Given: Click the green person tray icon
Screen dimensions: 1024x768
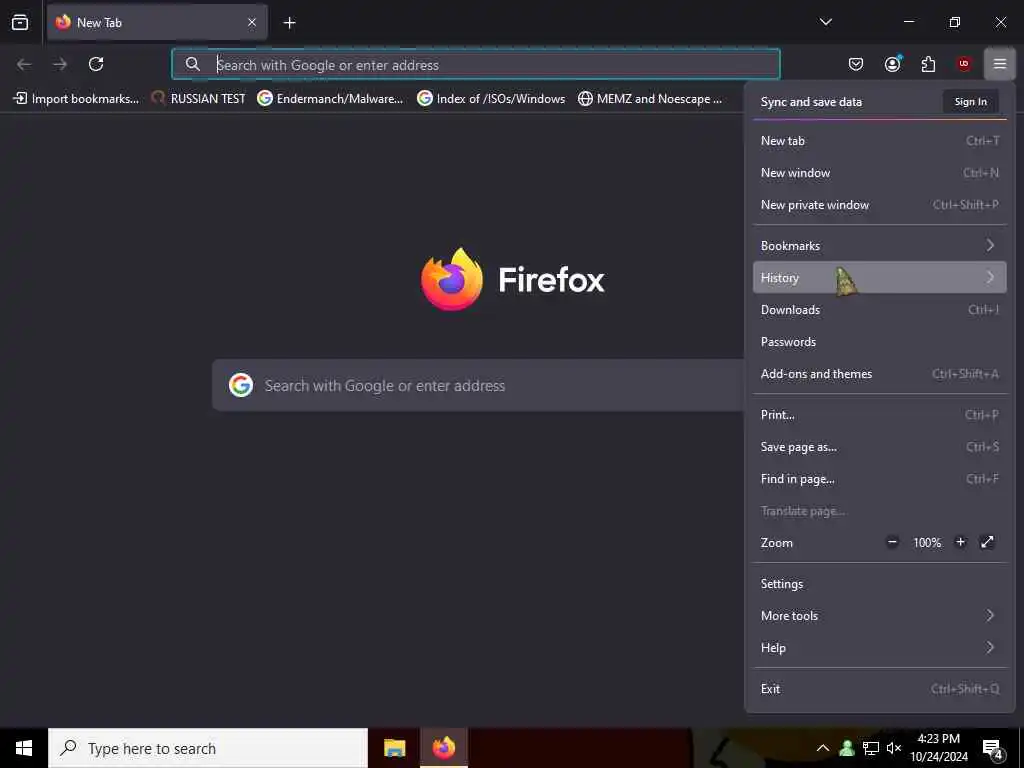Looking at the screenshot, I should 847,748.
